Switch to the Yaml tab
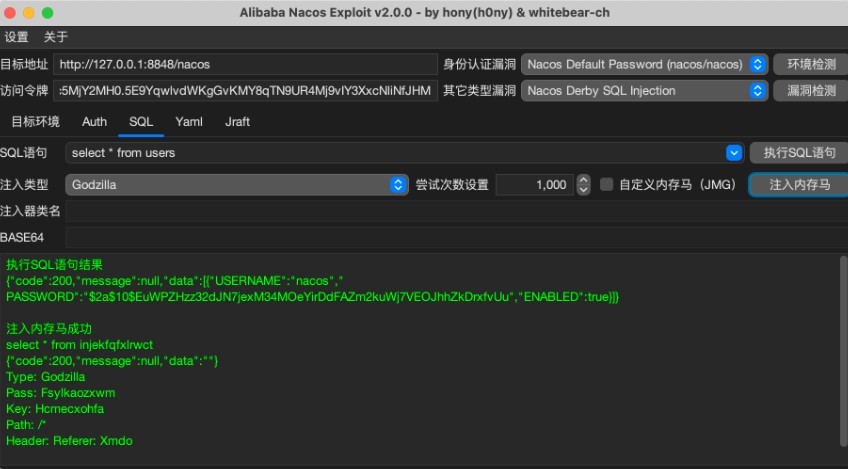The height and width of the screenshot is (469, 848). 189,122
